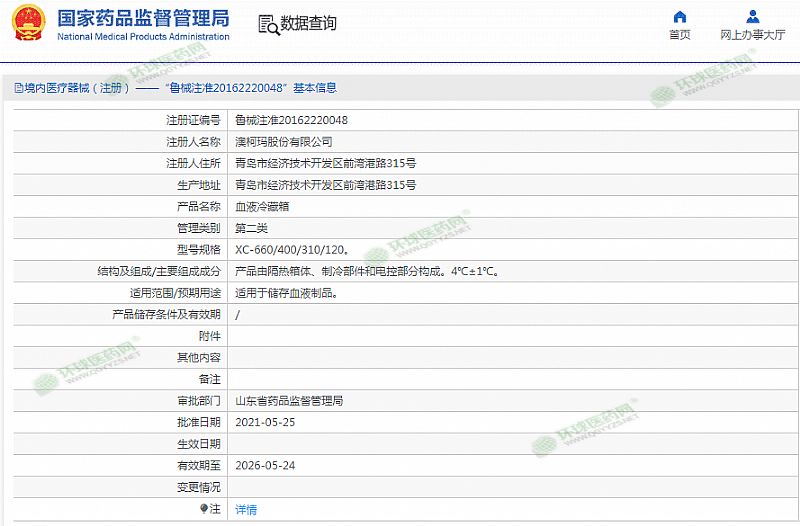Click product name value 血液冷藏箱

click(x=262, y=207)
